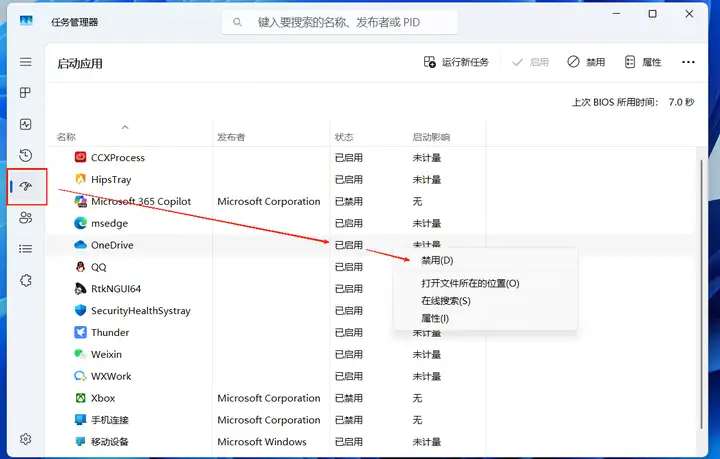Open the hamburger navigation menu

point(26,62)
